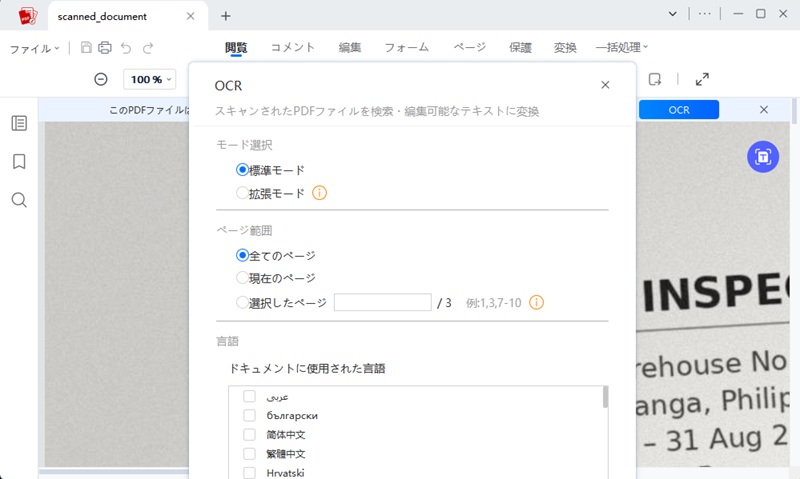The height and width of the screenshot is (479, 800).
Task: Show info about page range example format
Action: tap(536, 302)
